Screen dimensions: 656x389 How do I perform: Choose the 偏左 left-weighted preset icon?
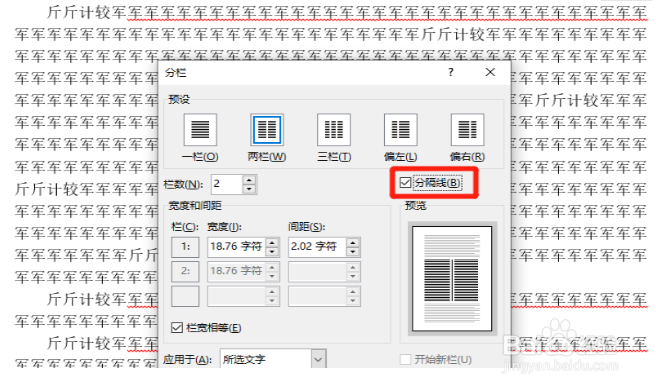click(400, 129)
